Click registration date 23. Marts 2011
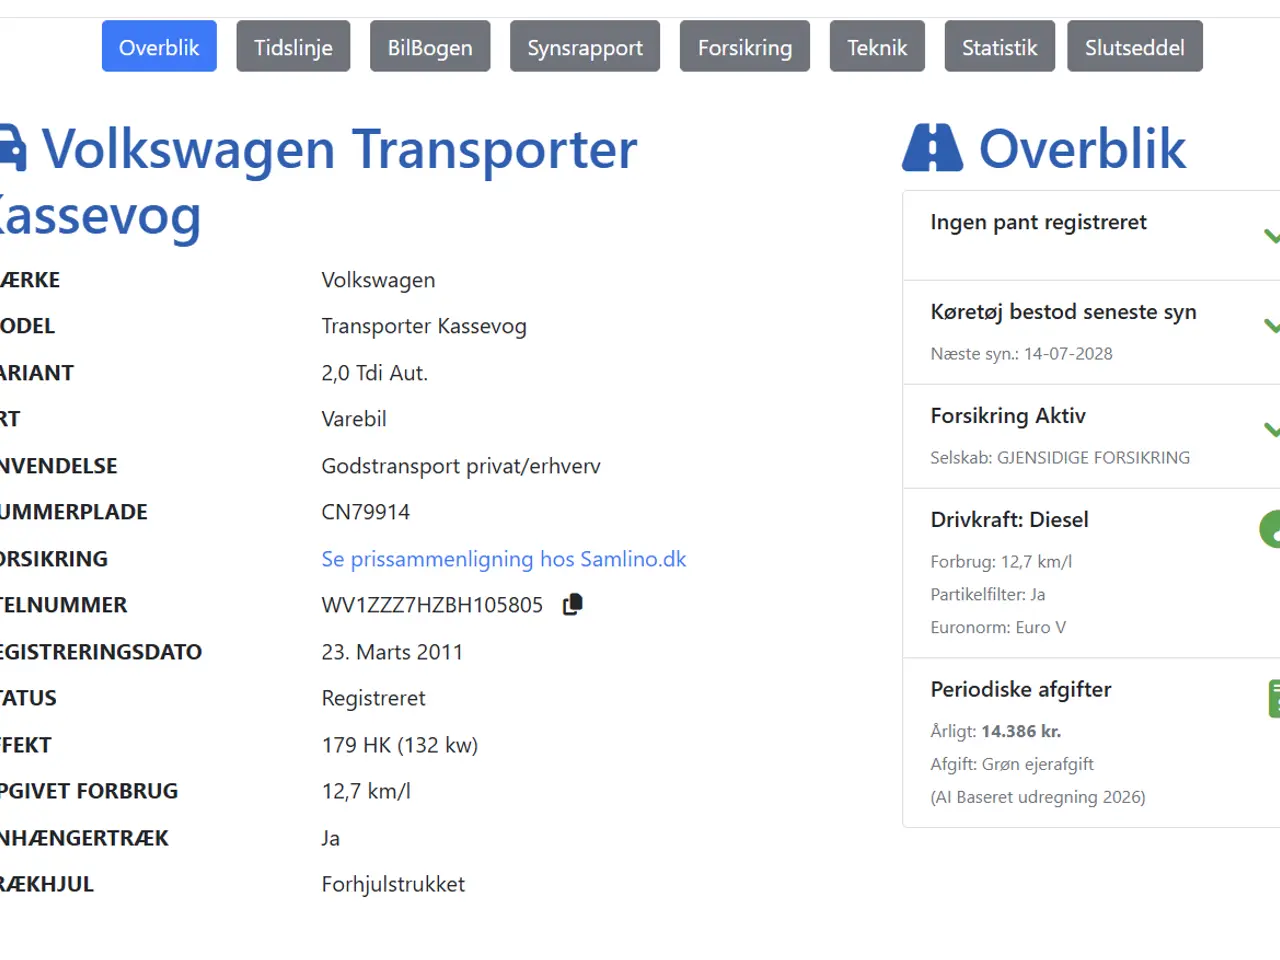Image resolution: width=1280 pixels, height=960 pixels. pyautogui.click(x=392, y=652)
